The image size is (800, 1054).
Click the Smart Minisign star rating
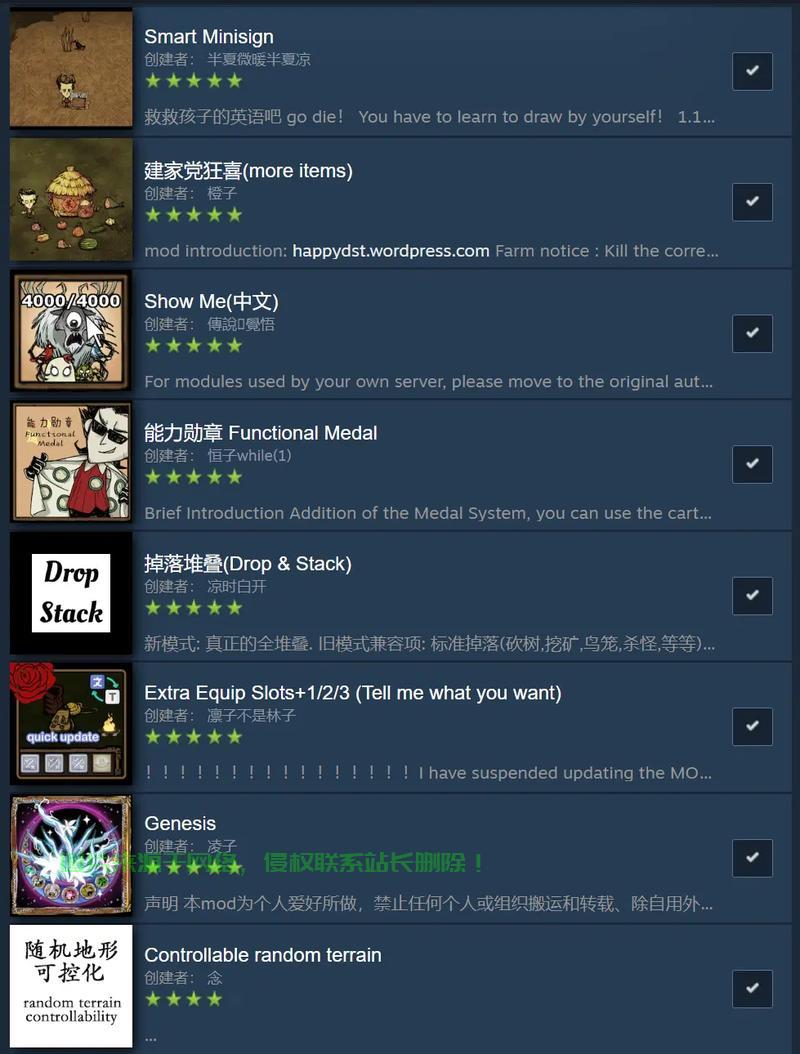point(194,81)
